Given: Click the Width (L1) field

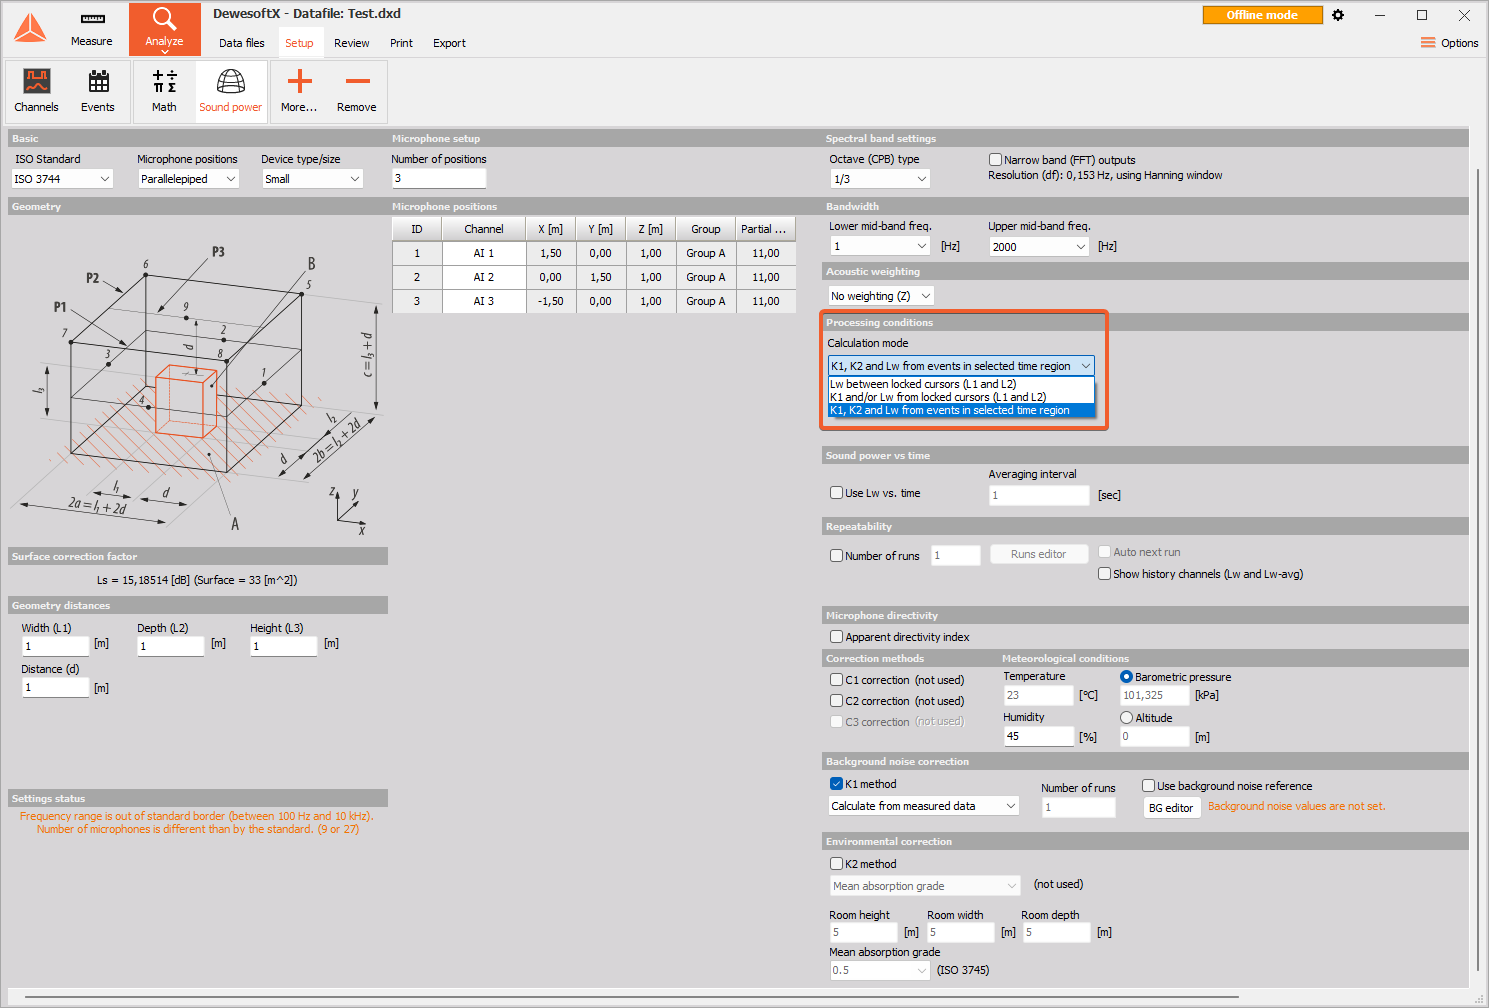Looking at the screenshot, I should [56, 646].
